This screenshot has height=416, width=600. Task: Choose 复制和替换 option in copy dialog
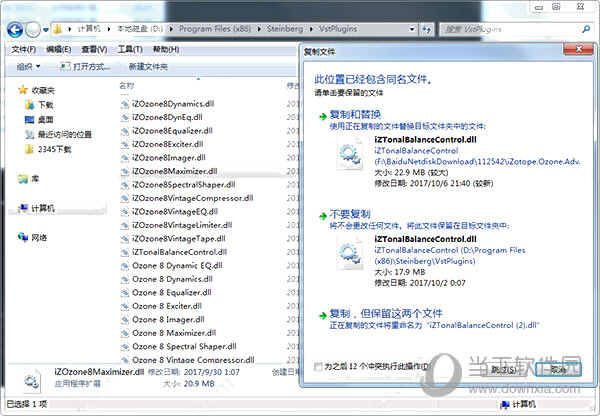coord(355,114)
